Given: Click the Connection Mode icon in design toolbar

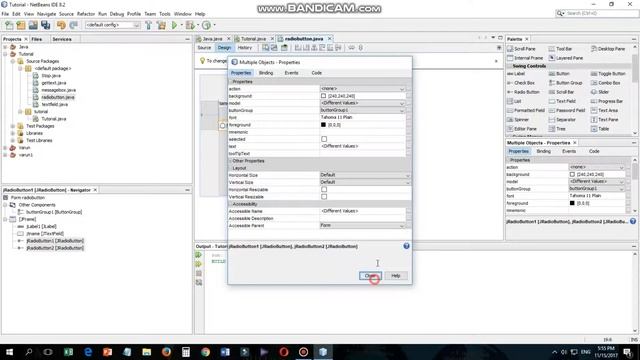Looking at the screenshot, I should click(274, 48).
